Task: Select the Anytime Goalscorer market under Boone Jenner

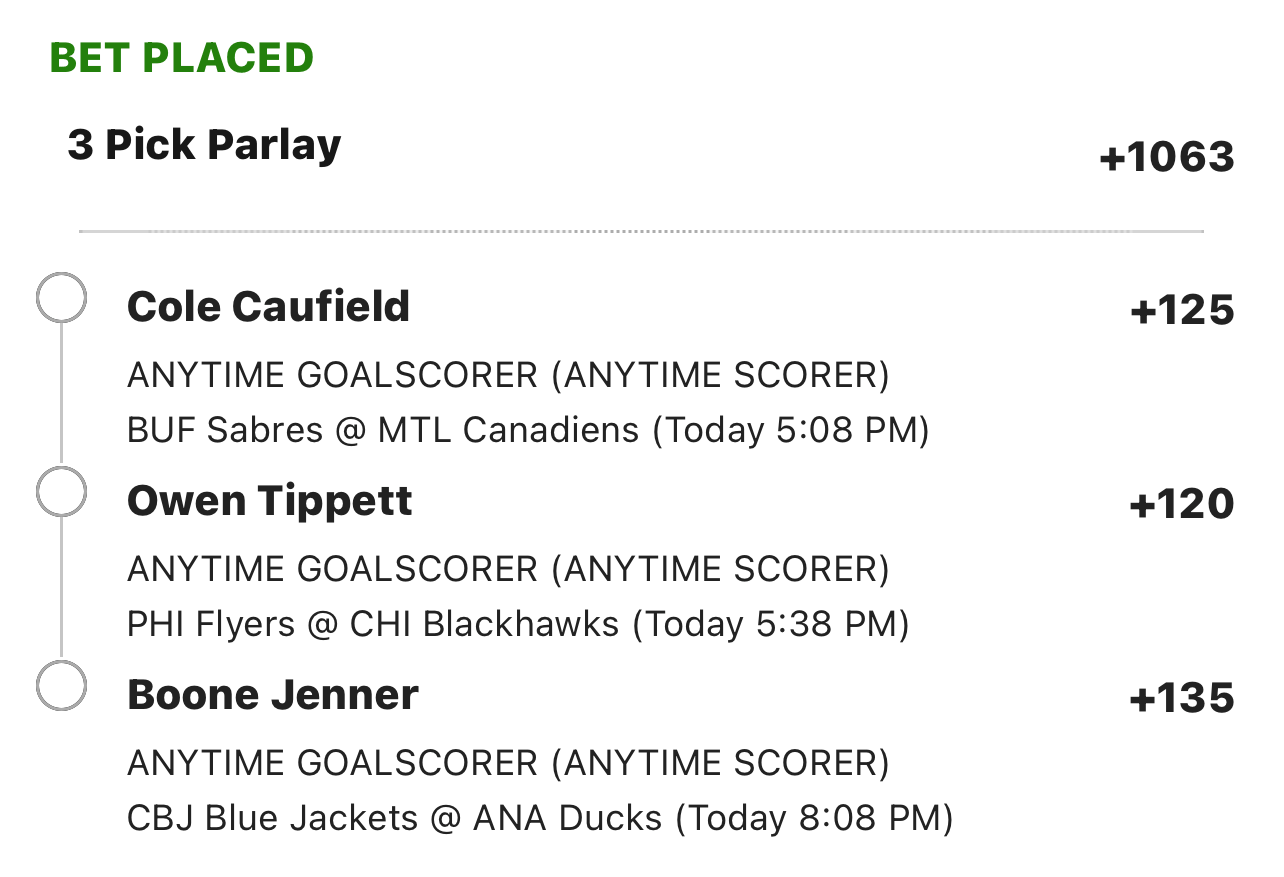Action: [508, 764]
